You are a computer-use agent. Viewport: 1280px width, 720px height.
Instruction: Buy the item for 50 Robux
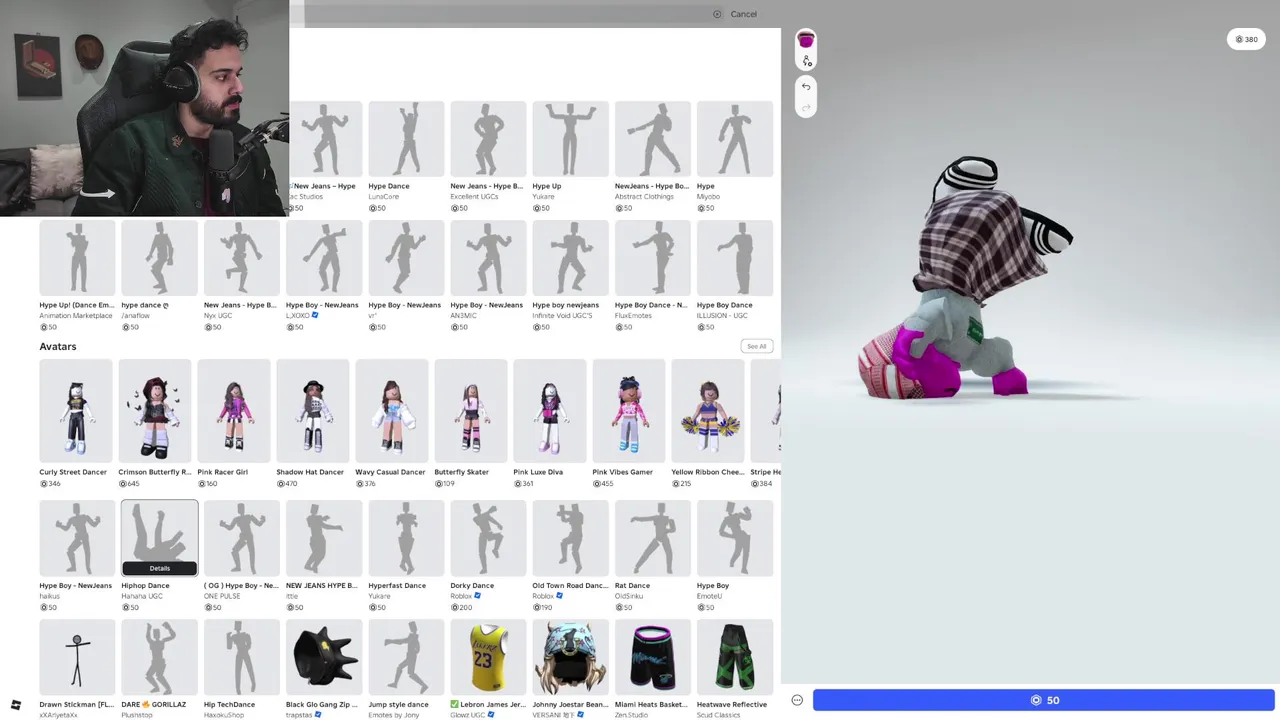(1044, 700)
